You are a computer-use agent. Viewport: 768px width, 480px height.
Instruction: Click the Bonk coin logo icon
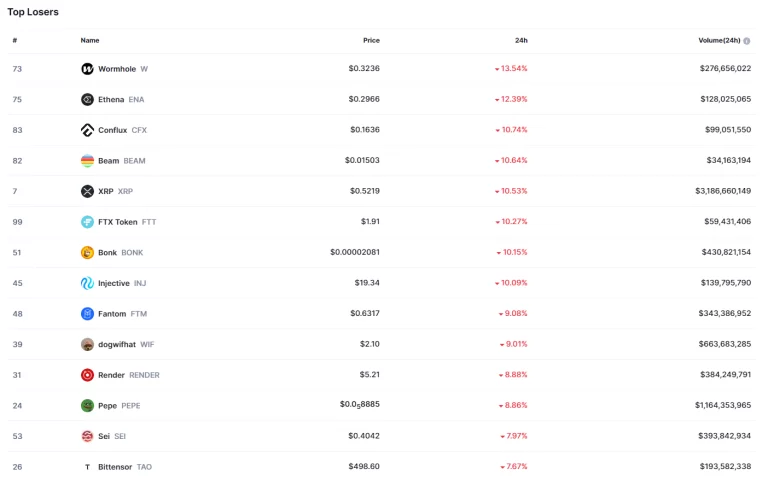pyautogui.click(x=87, y=253)
